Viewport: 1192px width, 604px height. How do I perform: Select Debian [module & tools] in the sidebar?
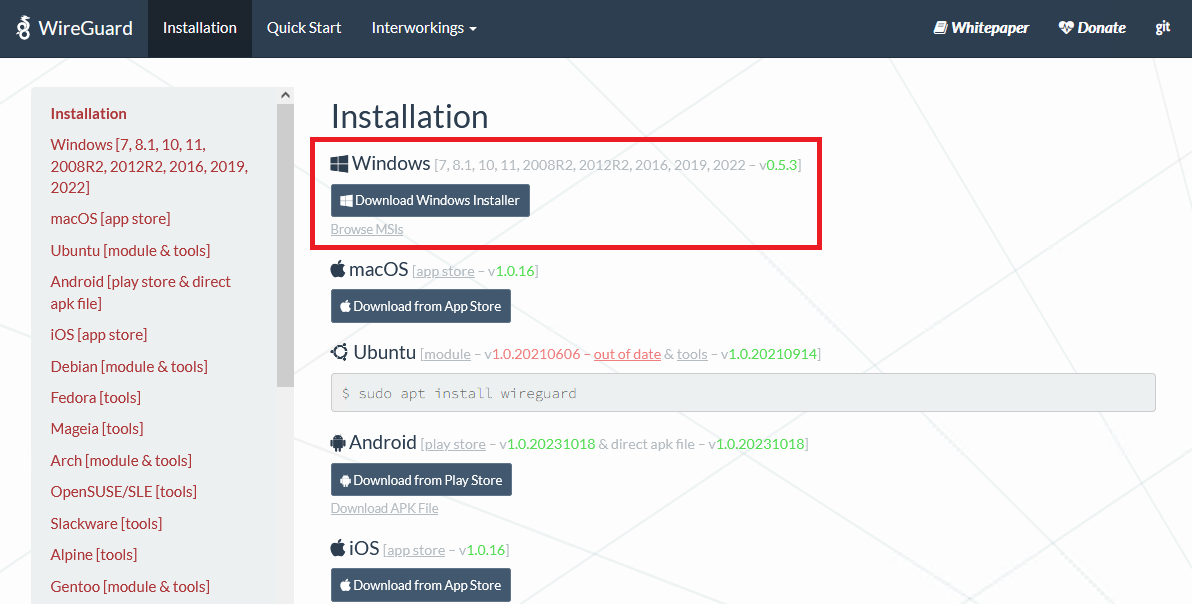[129, 366]
